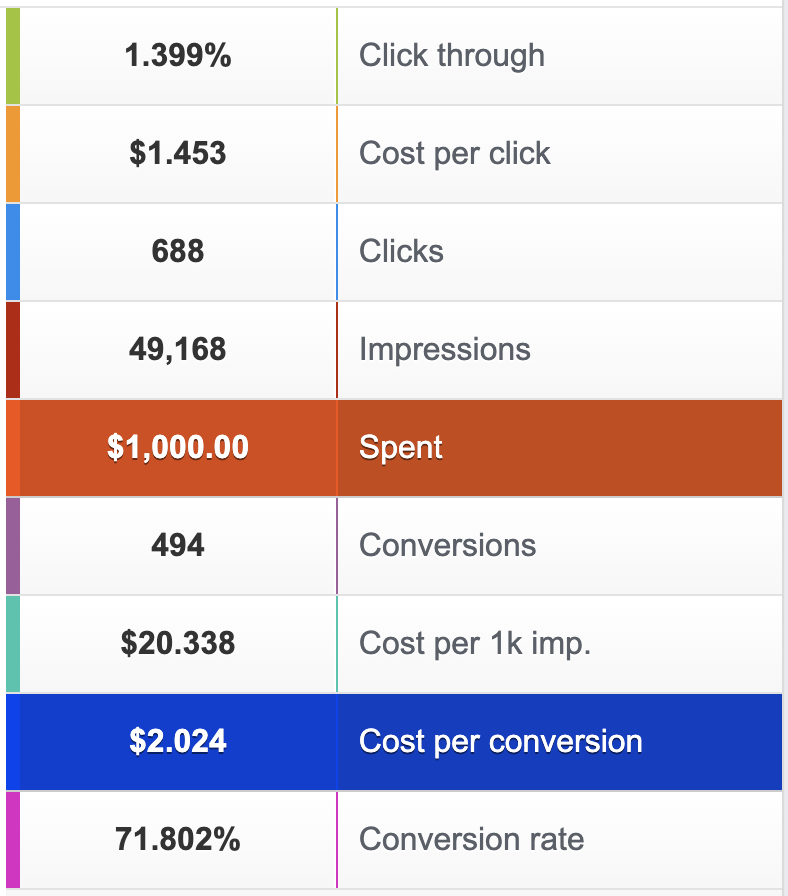Viewport: 788px width, 896px height.
Task: Click the dark red Impressions color swatch
Action: (13, 350)
